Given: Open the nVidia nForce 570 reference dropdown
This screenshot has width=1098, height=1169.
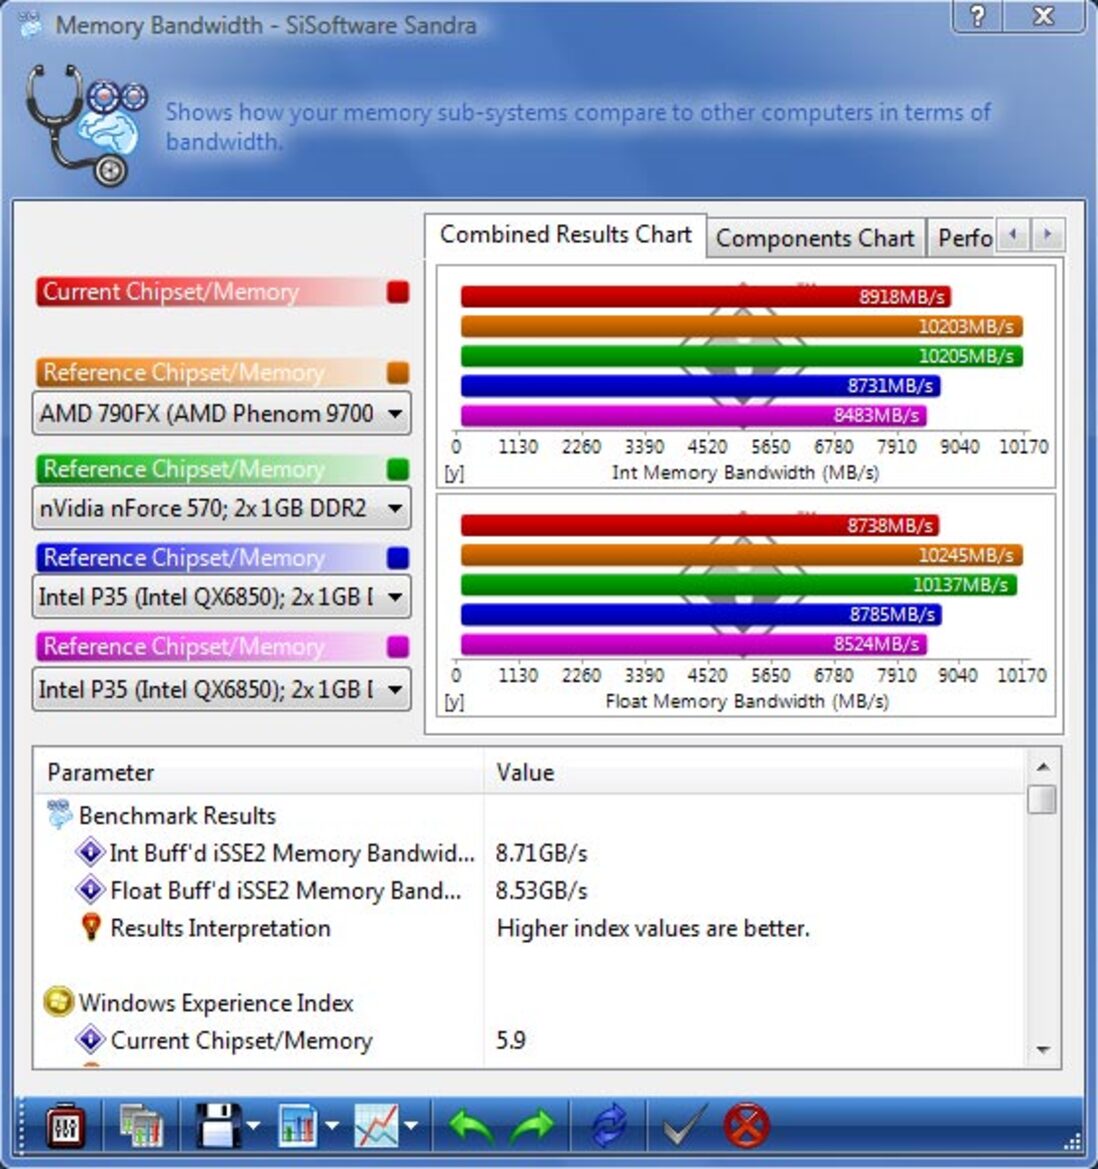Looking at the screenshot, I should 221,508.
